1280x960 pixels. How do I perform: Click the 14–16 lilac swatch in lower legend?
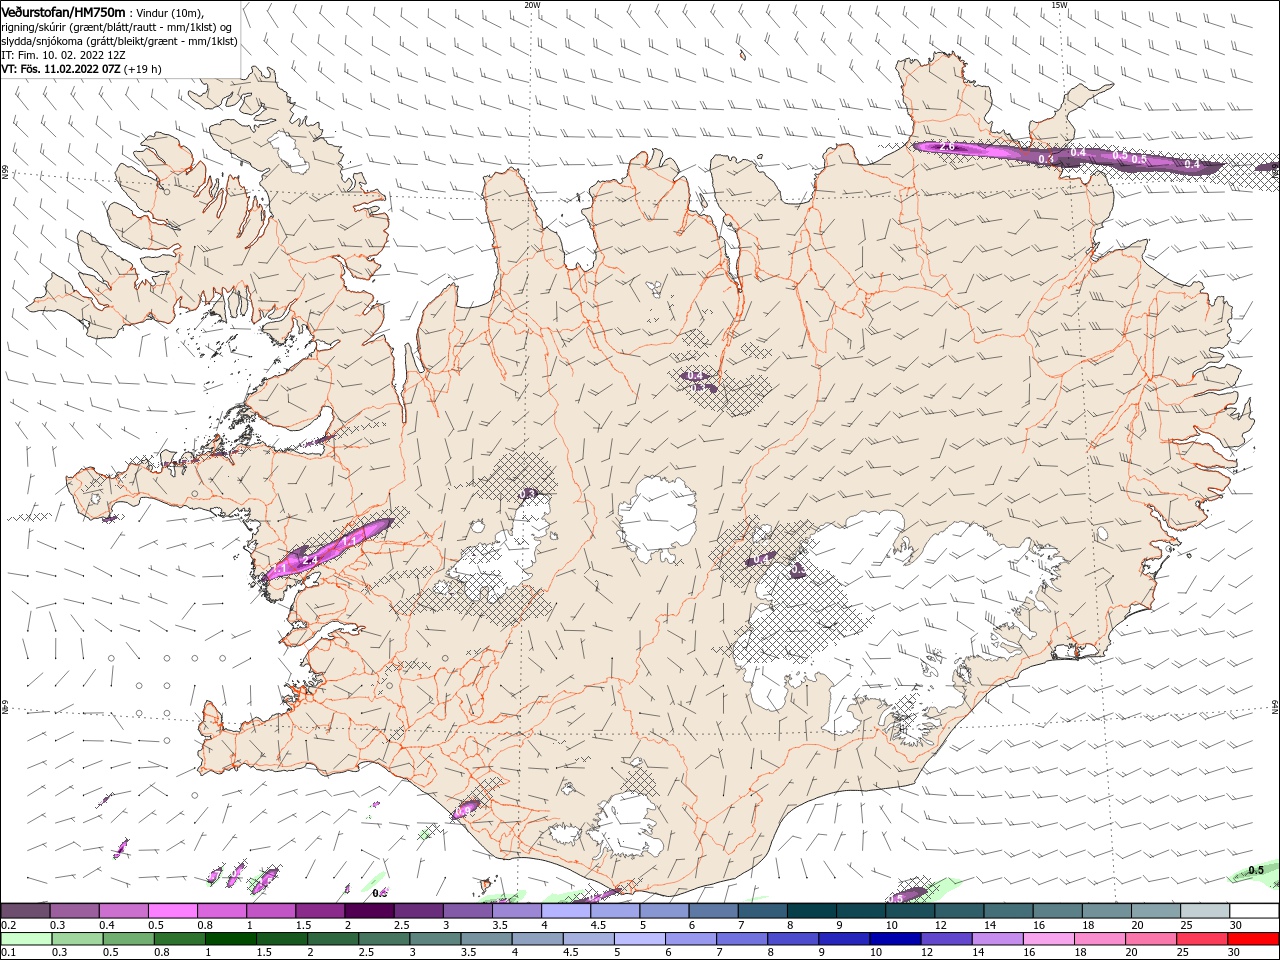[x=997, y=939]
